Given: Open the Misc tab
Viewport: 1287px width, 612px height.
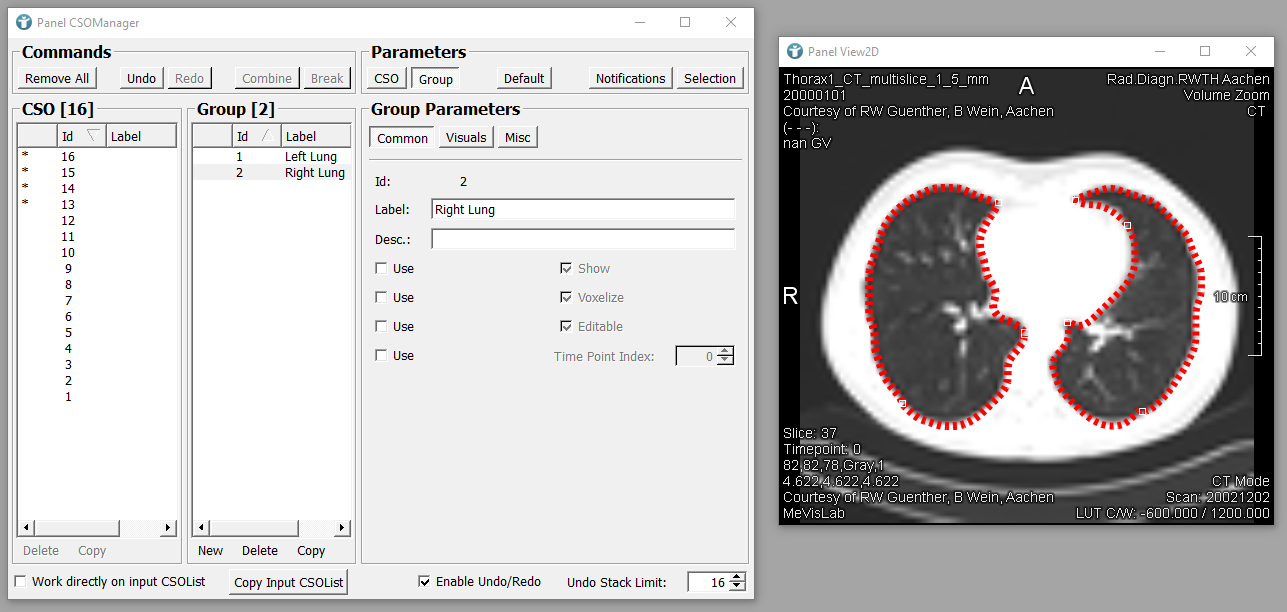Looking at the screenshot, I should [x=517, y=138].
